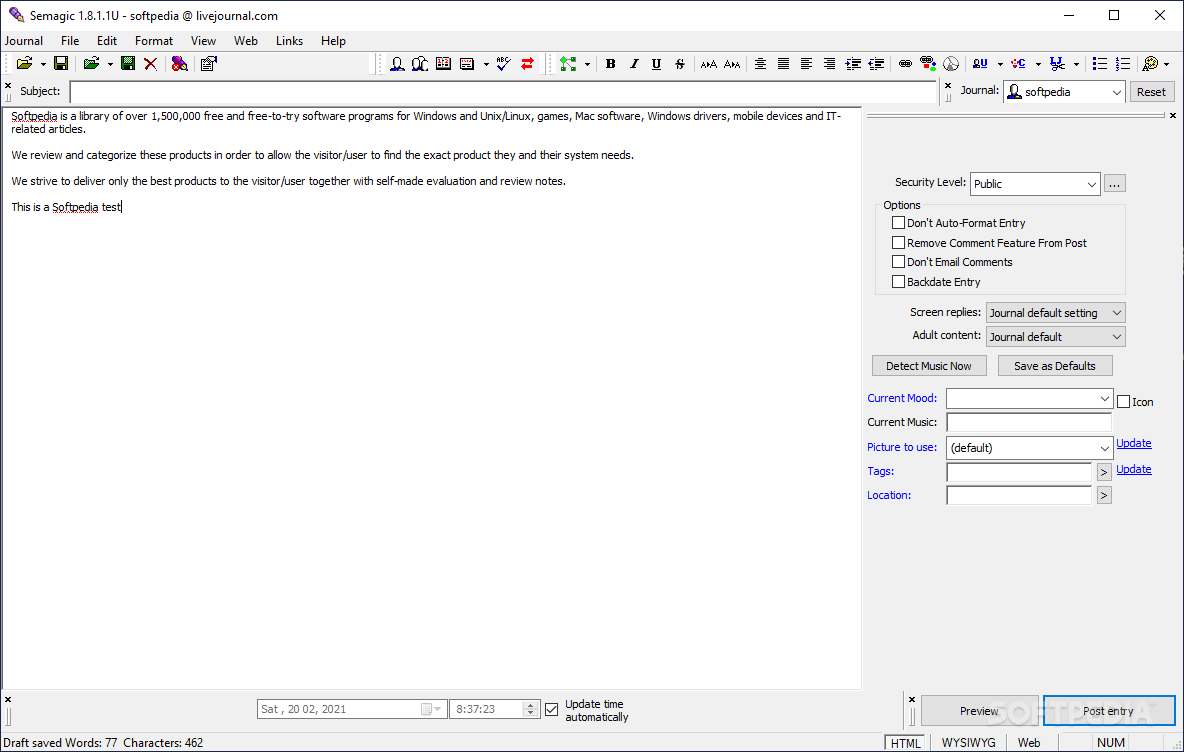Click in the Subject input field
The width and height of the screenshot is (1184, 752).
click(x=503, y=92)
